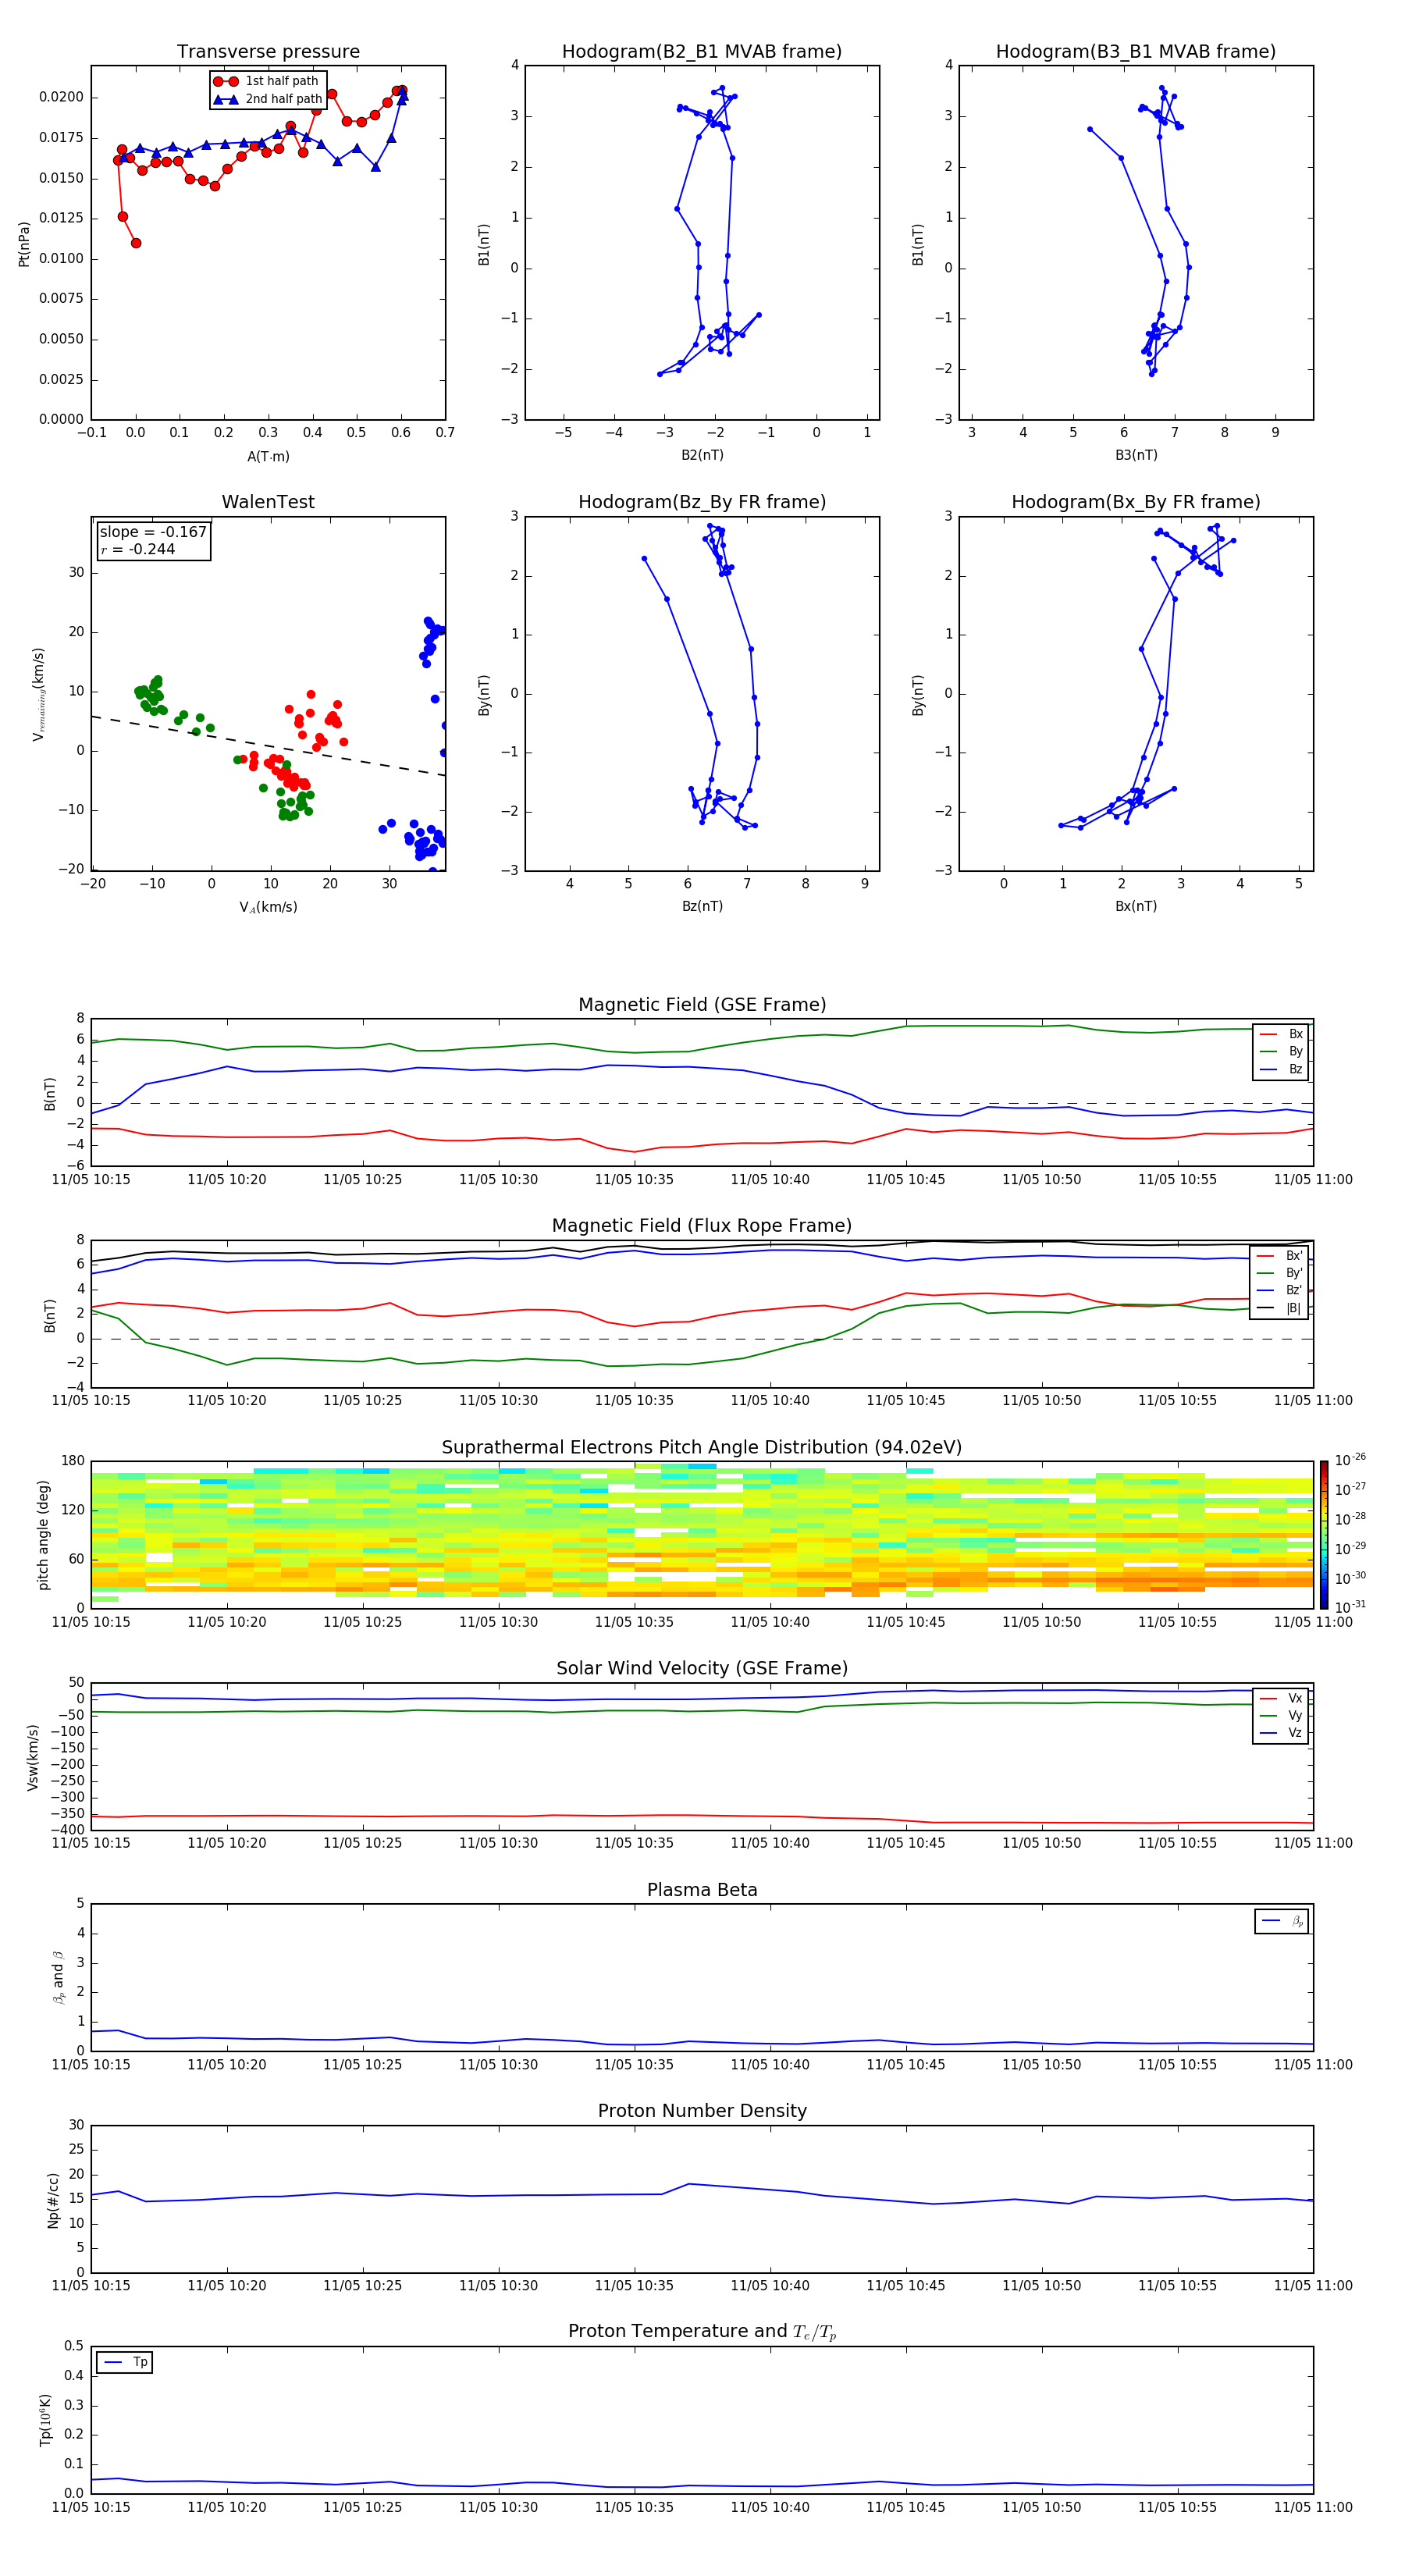This screenshot has width=1405, height=2576.
Task: Click the beta-p legend in Plasma Beta plot
Action: [x=1281, y=1921]
